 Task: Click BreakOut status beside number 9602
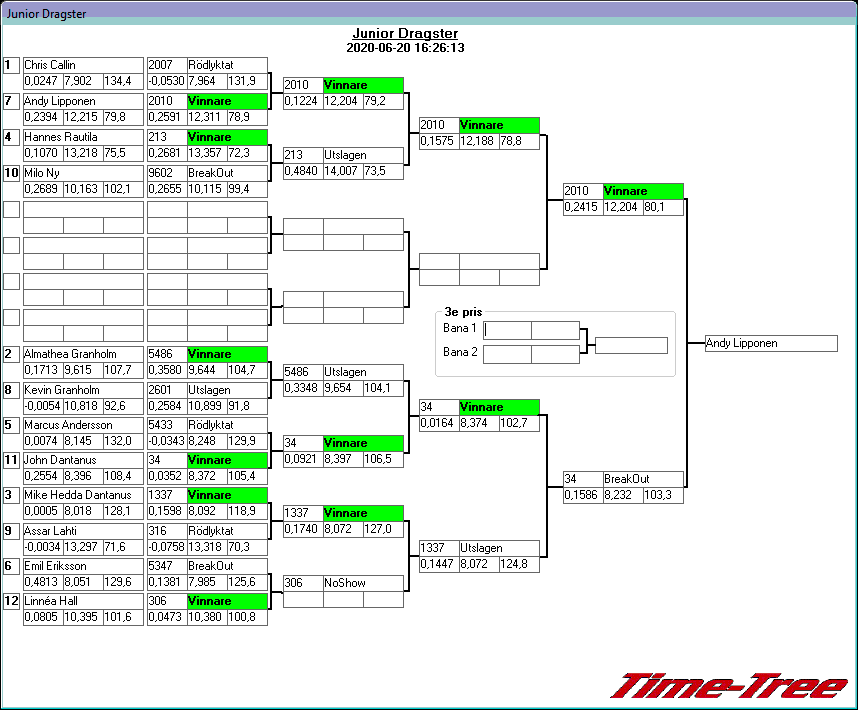coord(227,173)
